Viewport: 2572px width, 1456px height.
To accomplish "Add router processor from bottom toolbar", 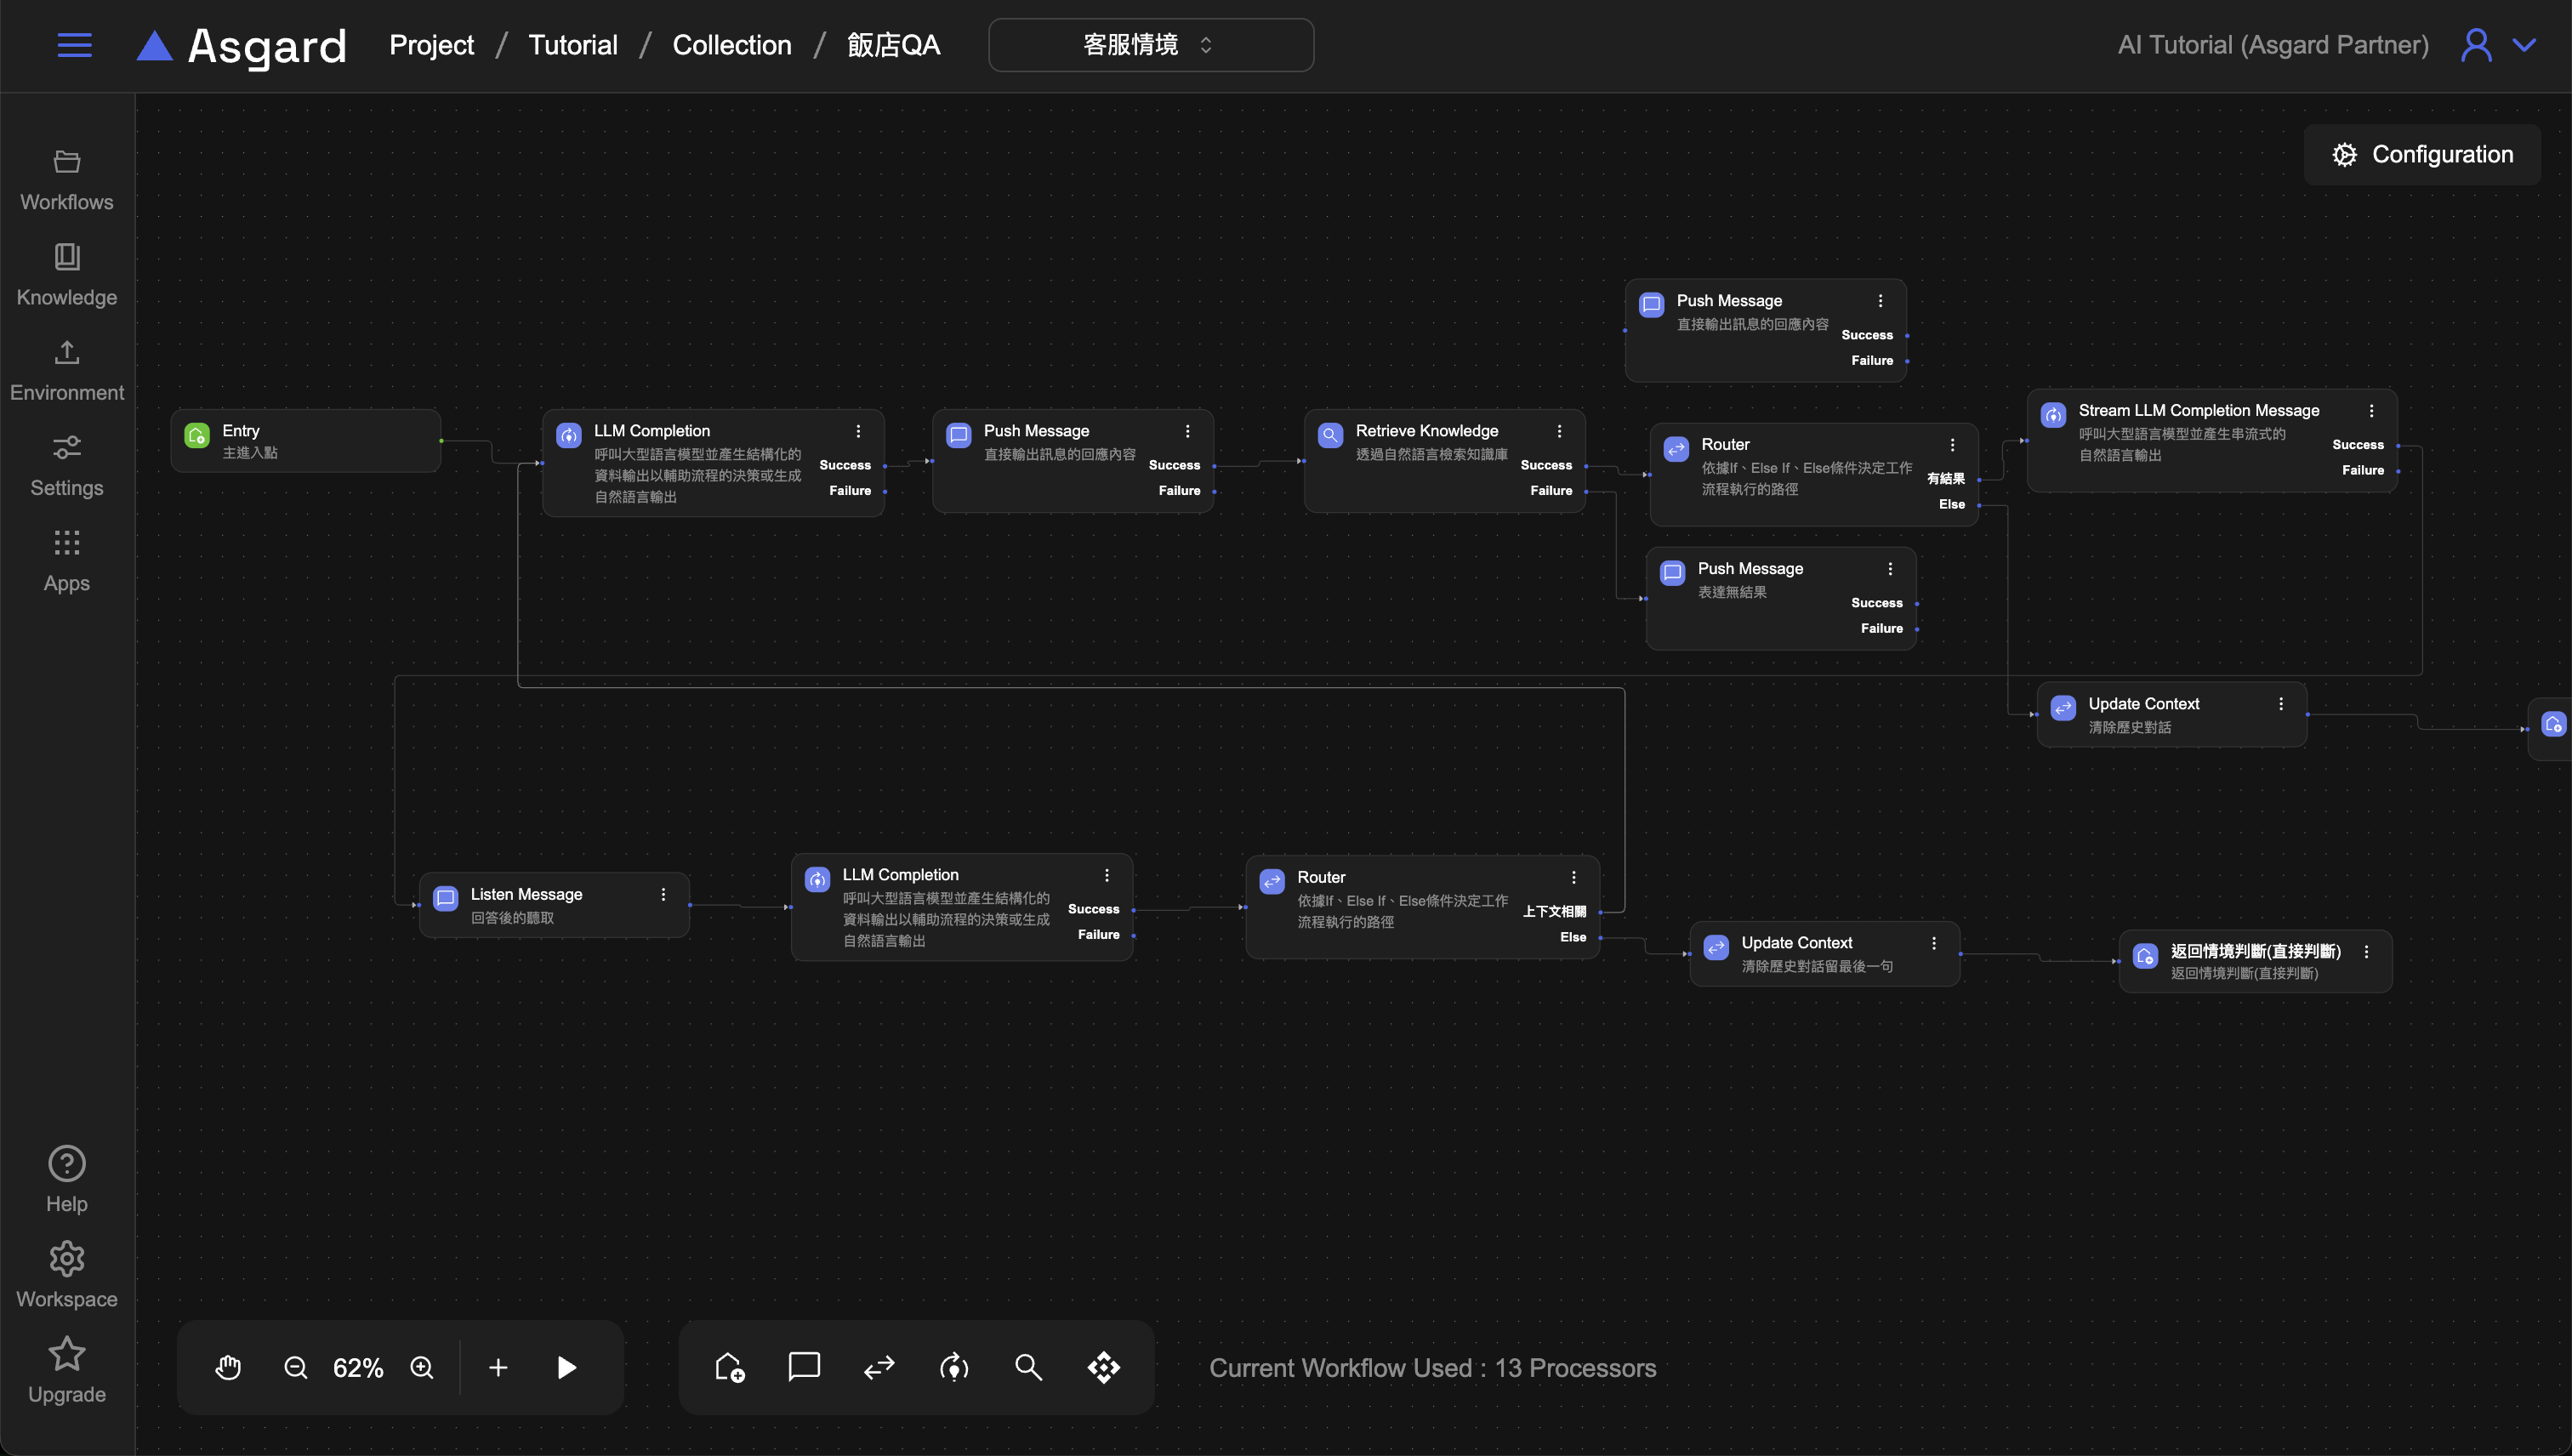I will tap(879, 1367).
